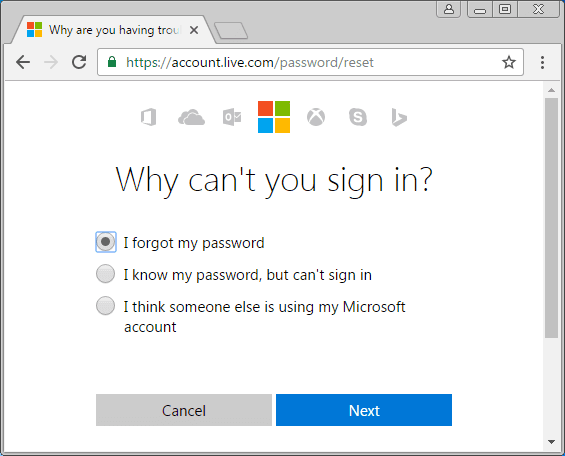Go back to previous page
Viewport: 565px width, 456px height.
(23, 62)
